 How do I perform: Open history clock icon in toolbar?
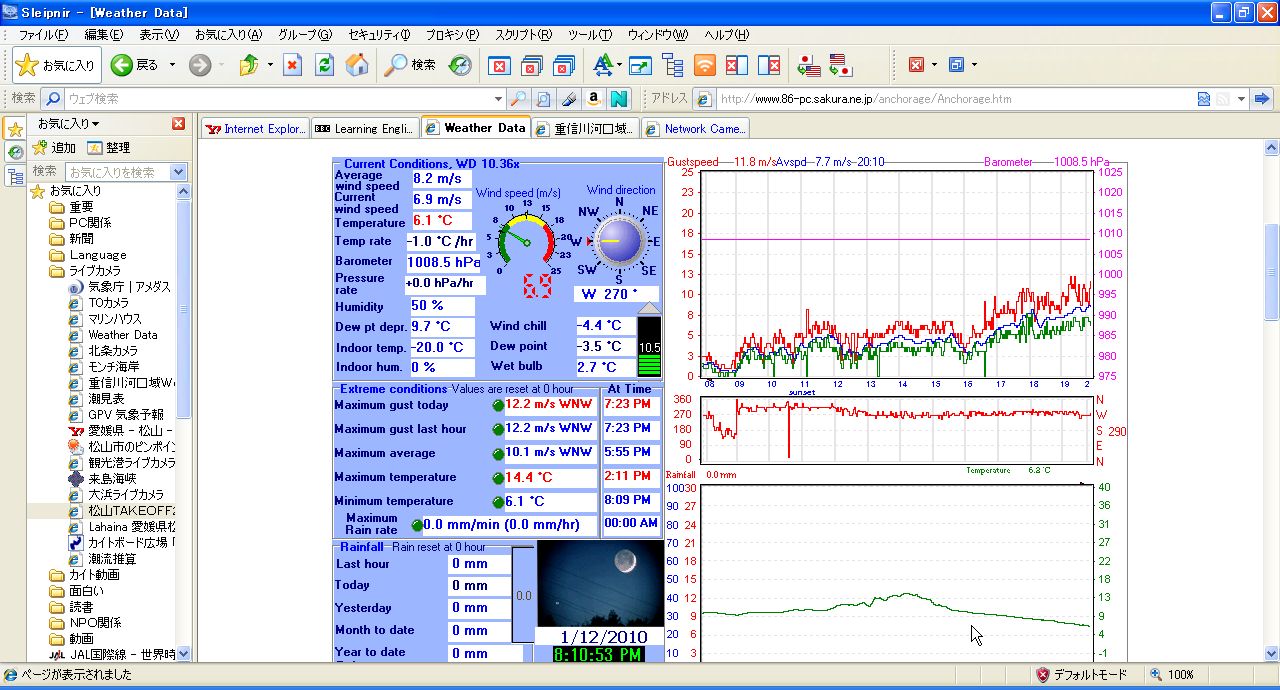coord(459,65)
